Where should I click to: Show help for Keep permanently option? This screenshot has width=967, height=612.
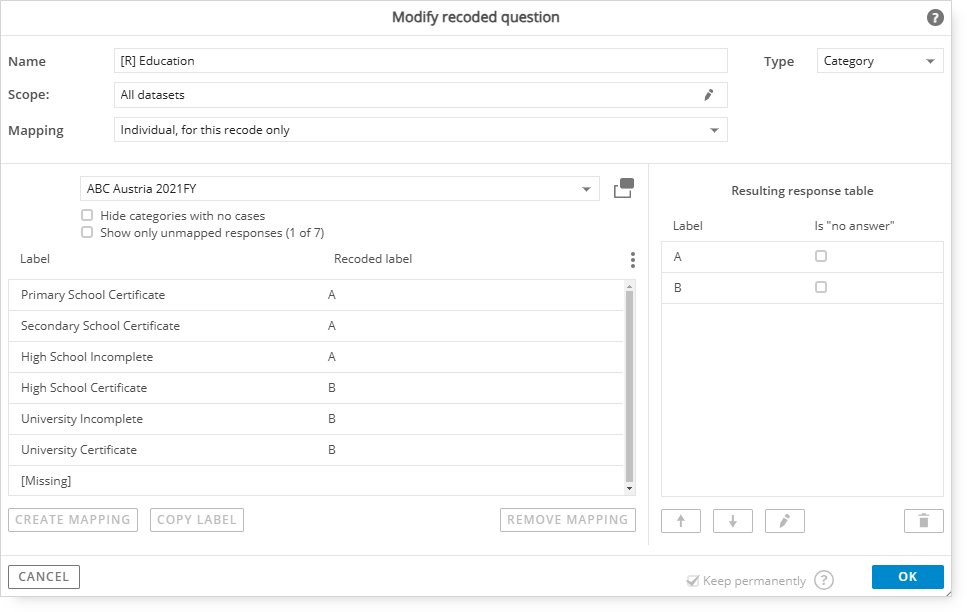pos(823,580)
